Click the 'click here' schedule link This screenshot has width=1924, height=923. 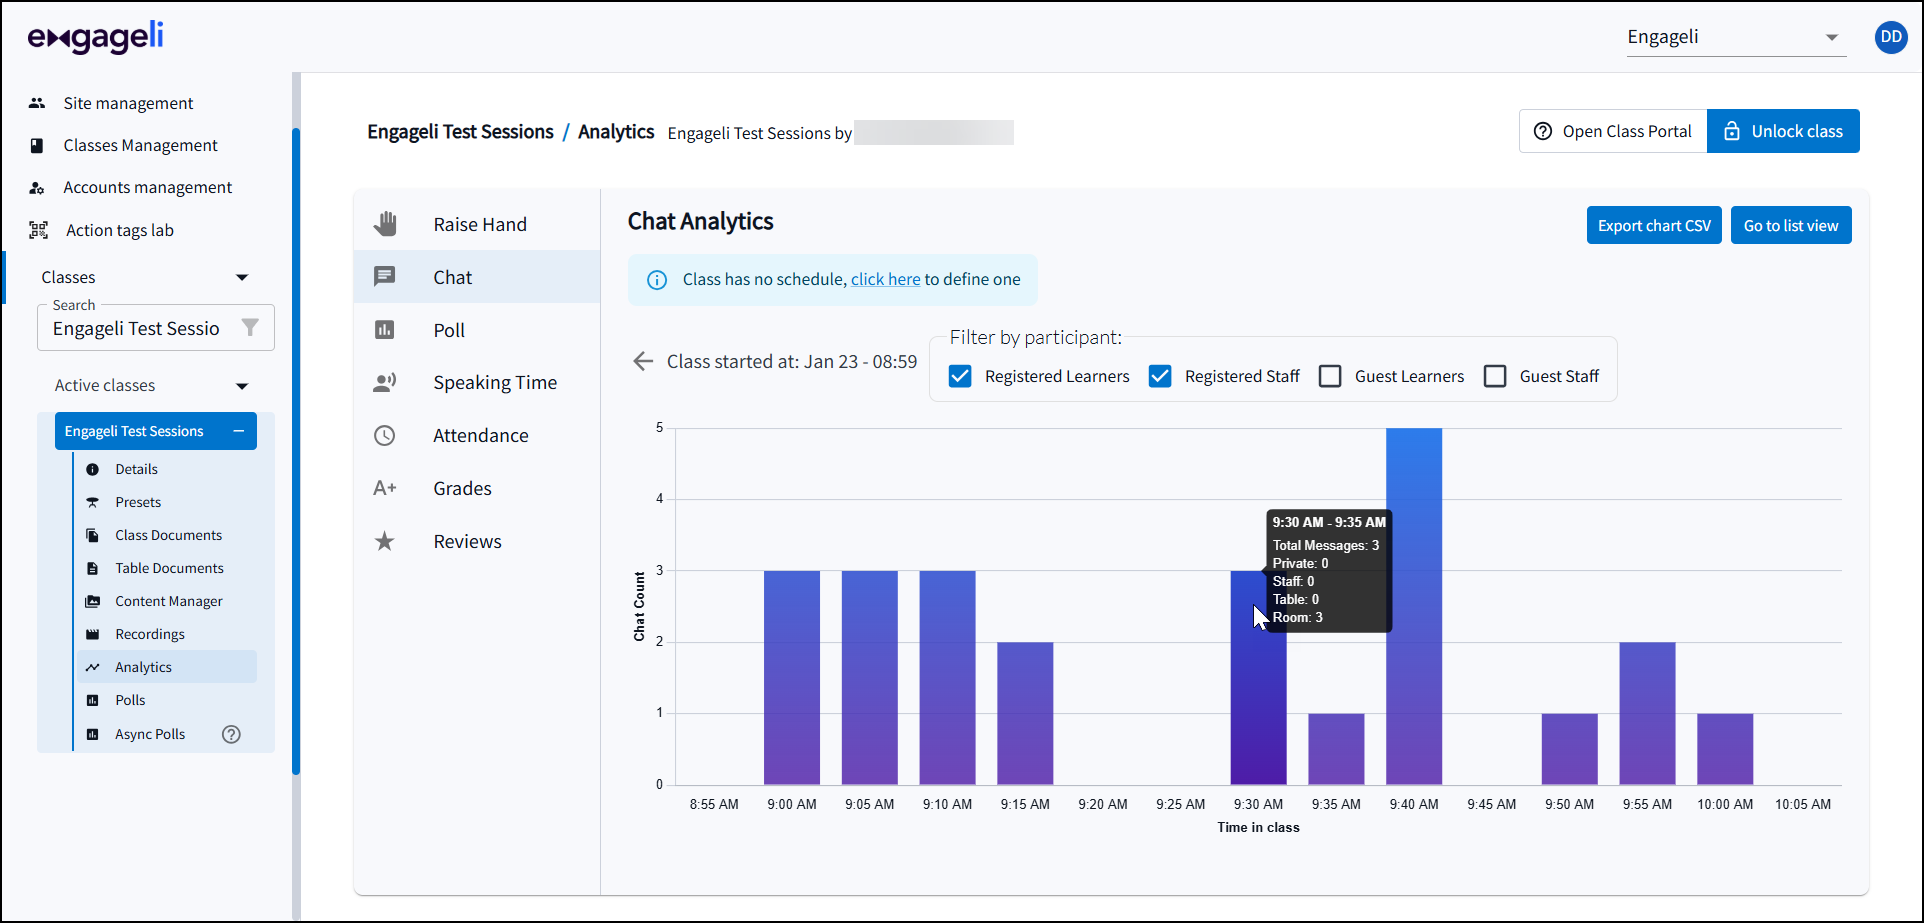885,280
